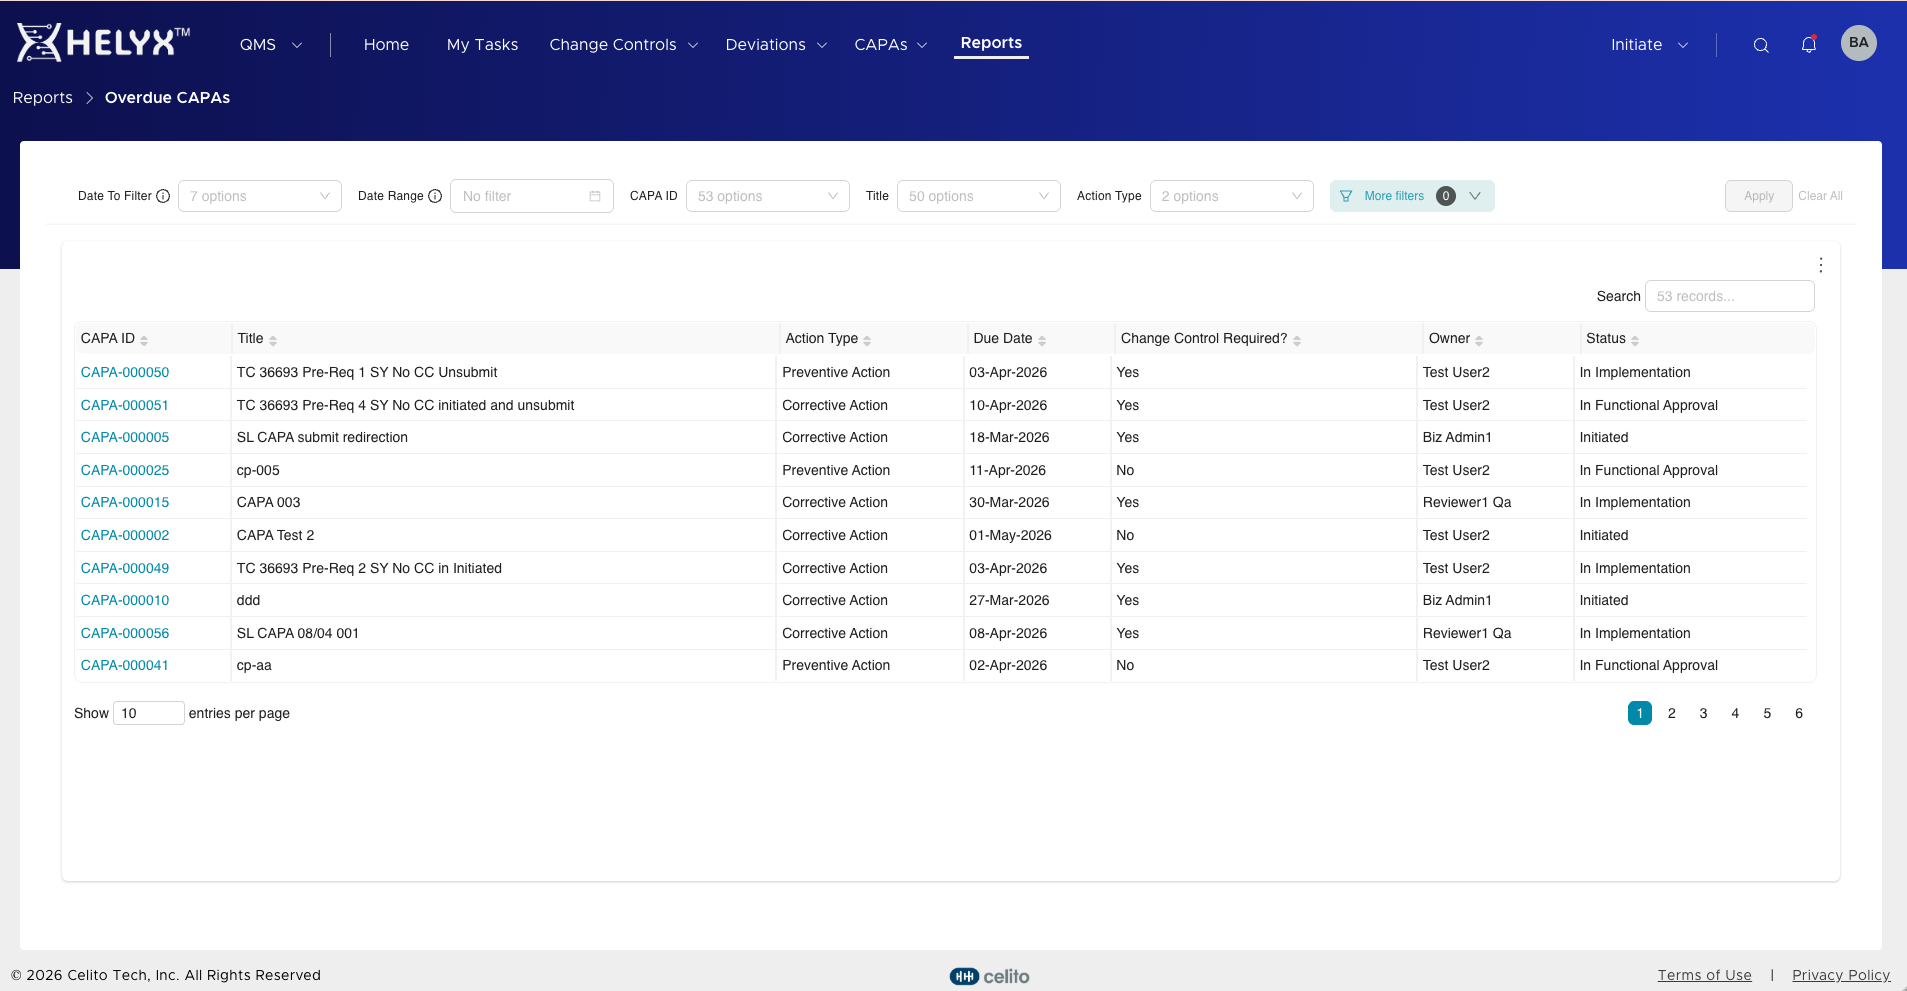Open the My Tasks tab

(x=482, y=45)
